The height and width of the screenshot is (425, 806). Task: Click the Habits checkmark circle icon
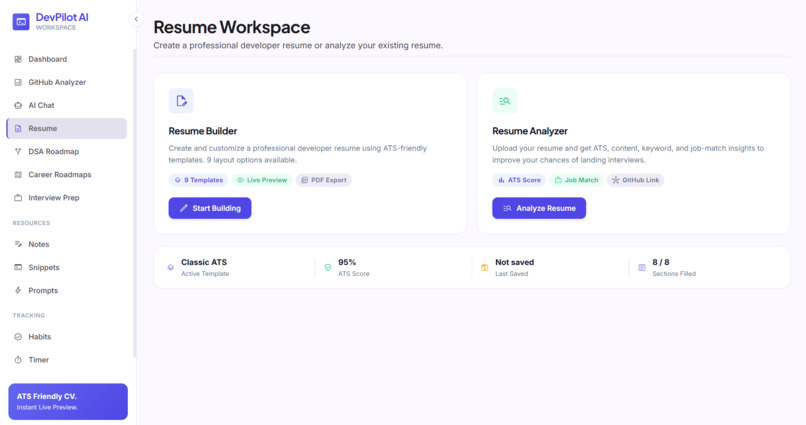18,337
